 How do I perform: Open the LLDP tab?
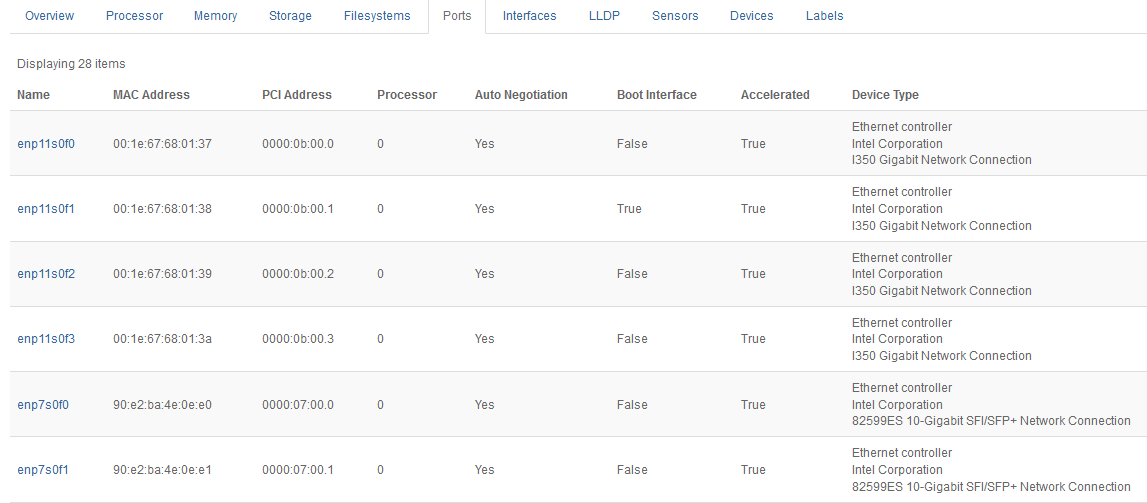604,16
